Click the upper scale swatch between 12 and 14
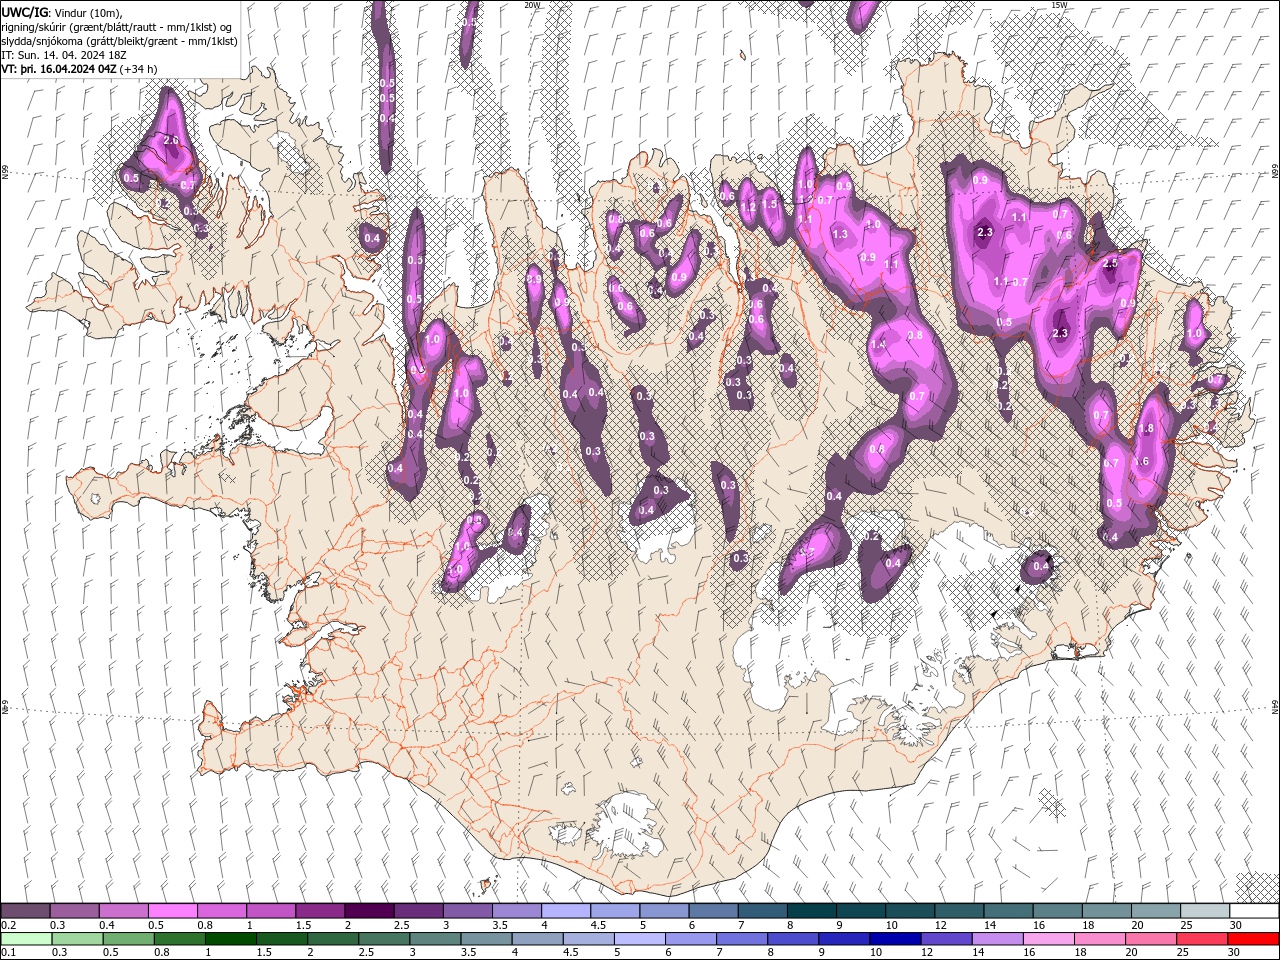 coord(959,911)
